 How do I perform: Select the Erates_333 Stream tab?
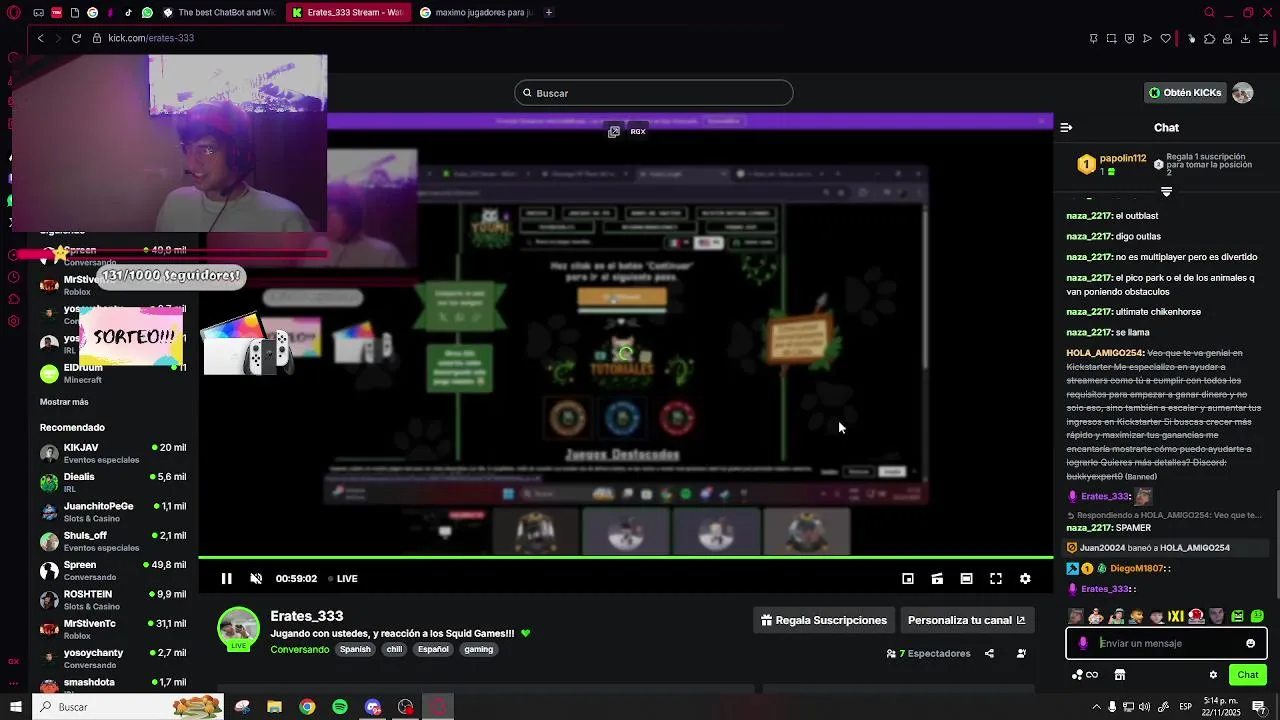point(348,12)
